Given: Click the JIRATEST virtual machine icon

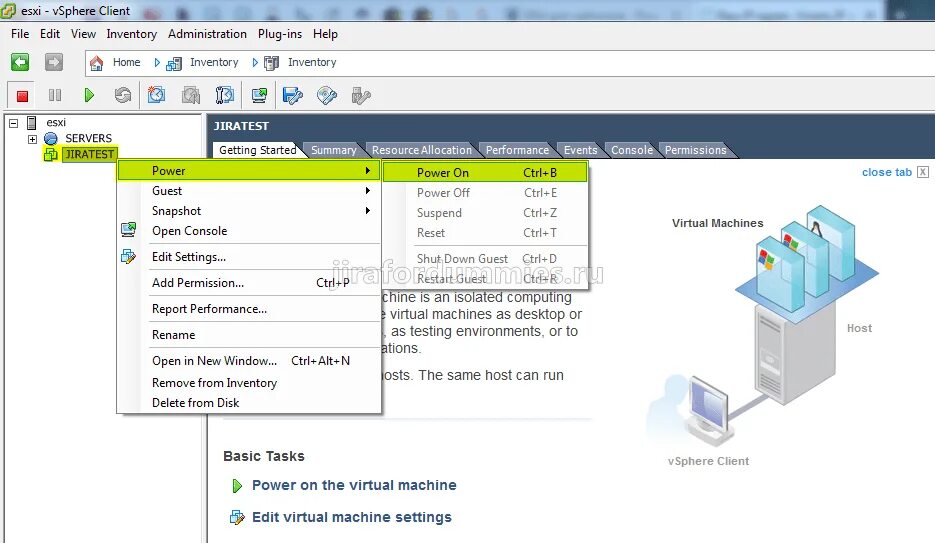Looking at the screenshot, I should tap(51, 154).
